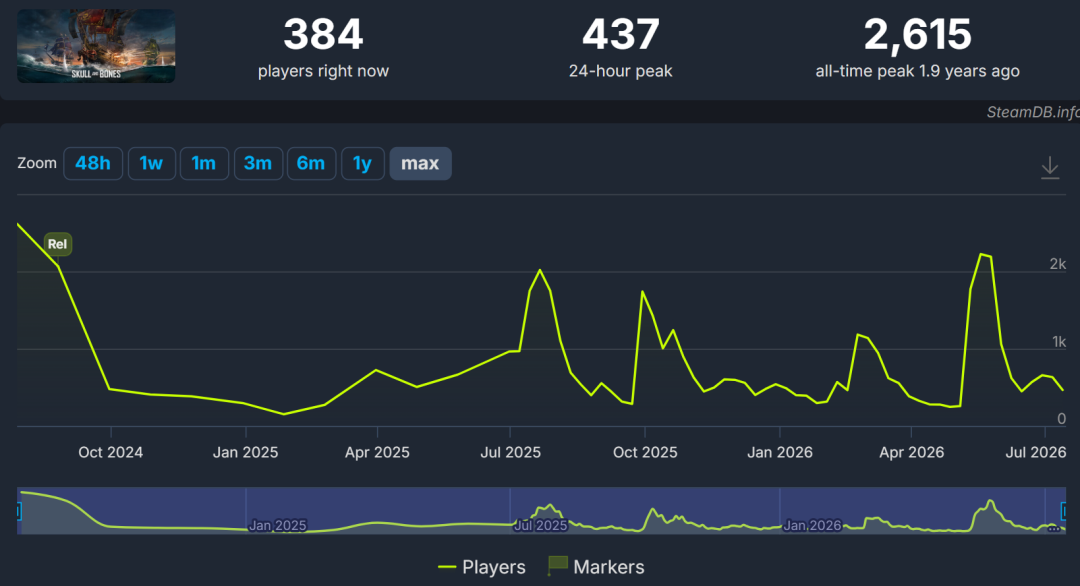Set zoom to 1w
1080x586 pixels.
(x=152, y=163)
